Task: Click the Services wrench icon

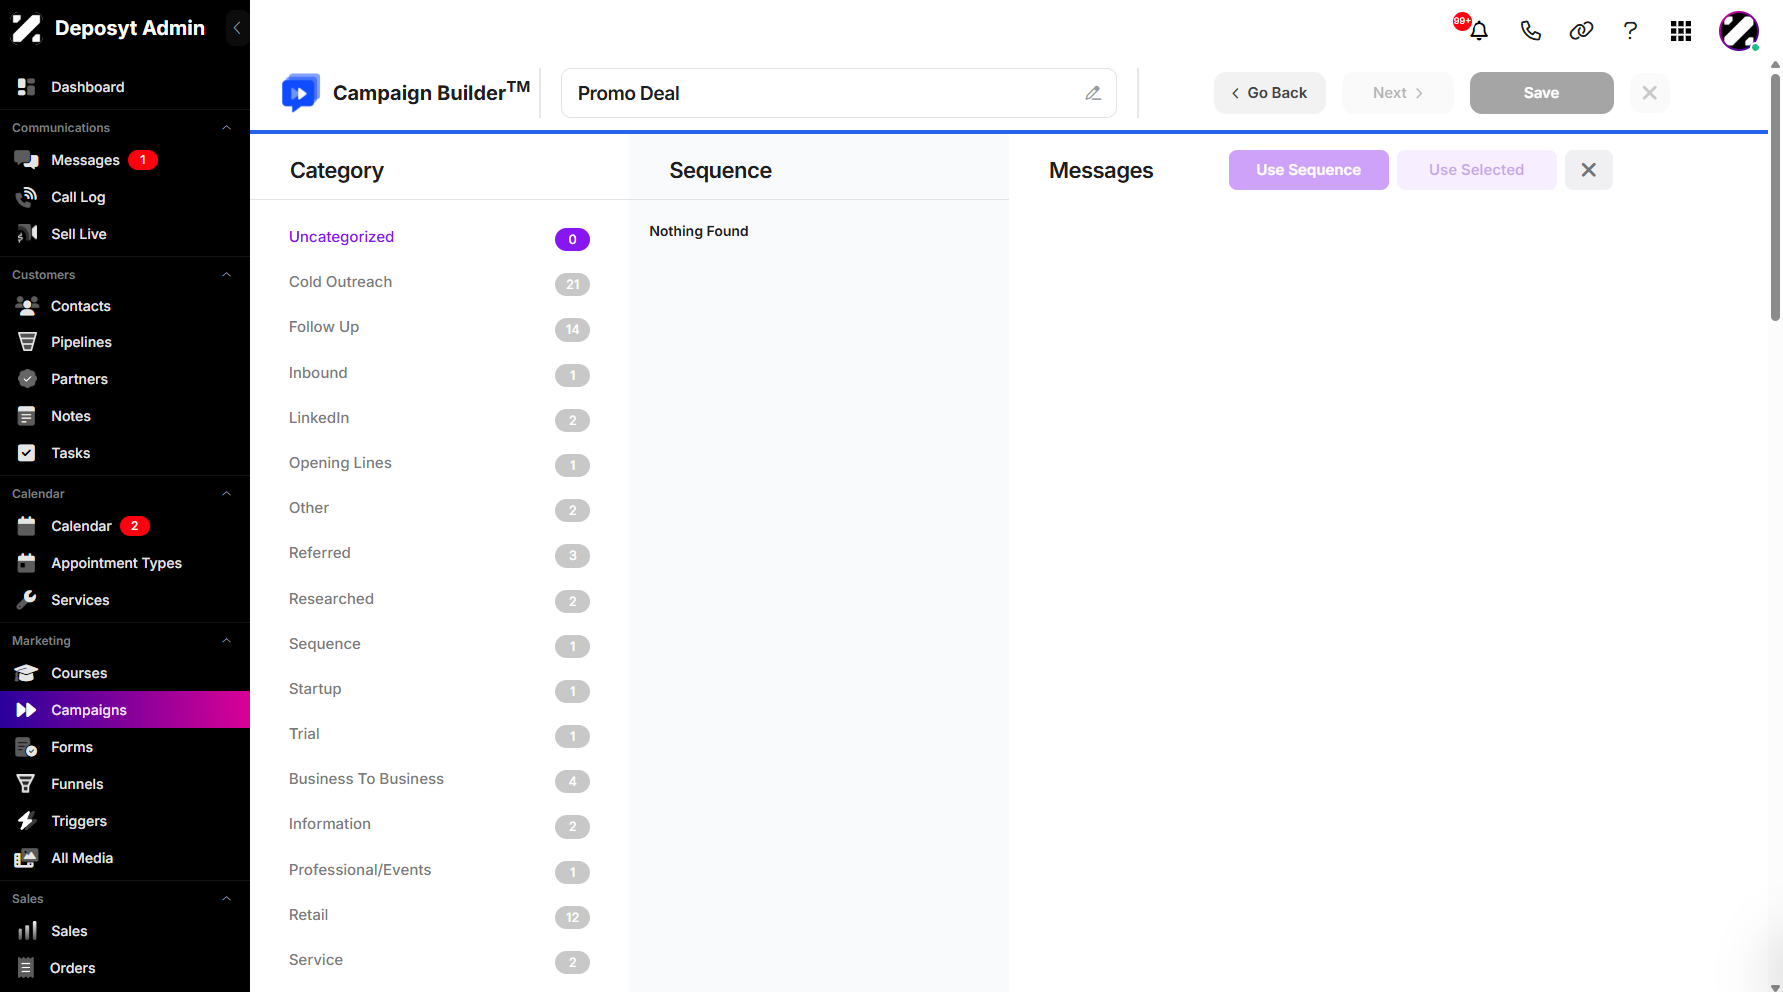Action: click(x=27, y=600)
